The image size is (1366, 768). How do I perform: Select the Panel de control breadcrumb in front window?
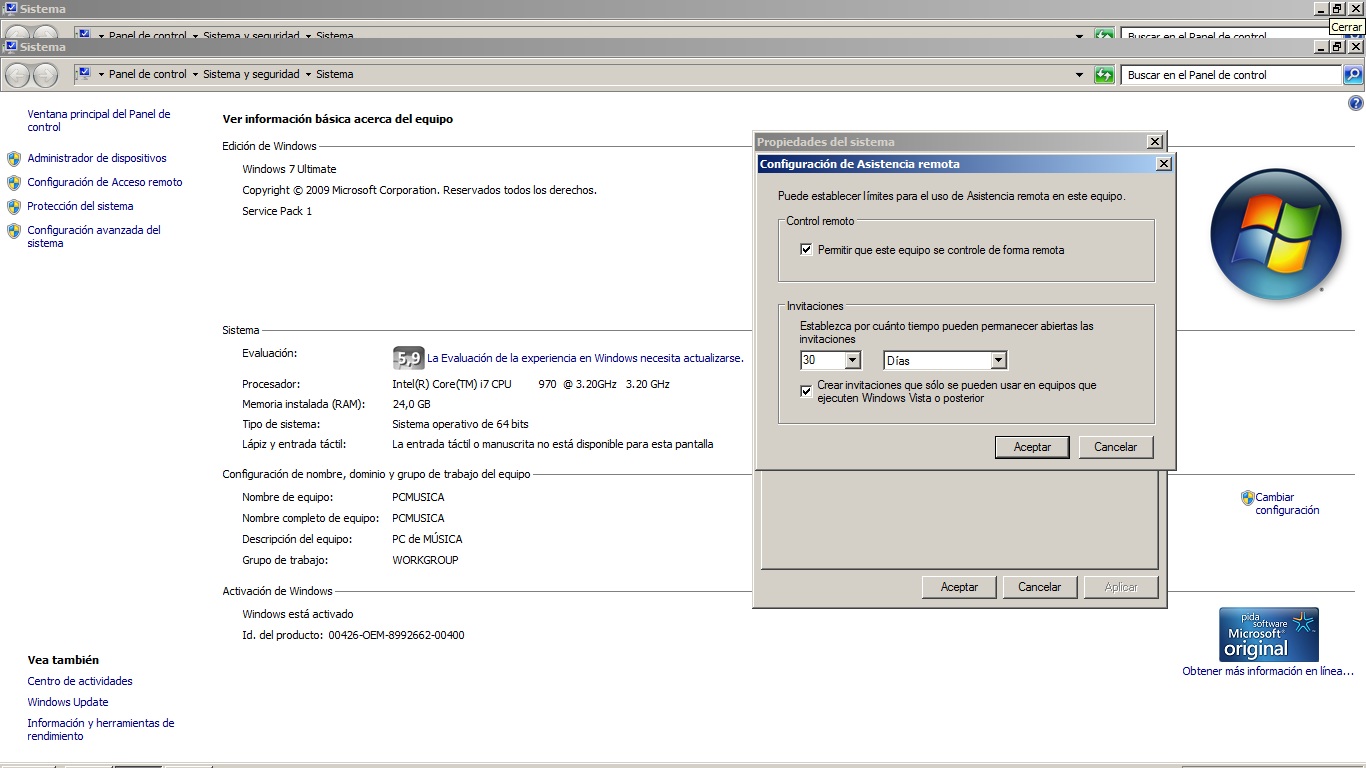(x=147, y=74)
